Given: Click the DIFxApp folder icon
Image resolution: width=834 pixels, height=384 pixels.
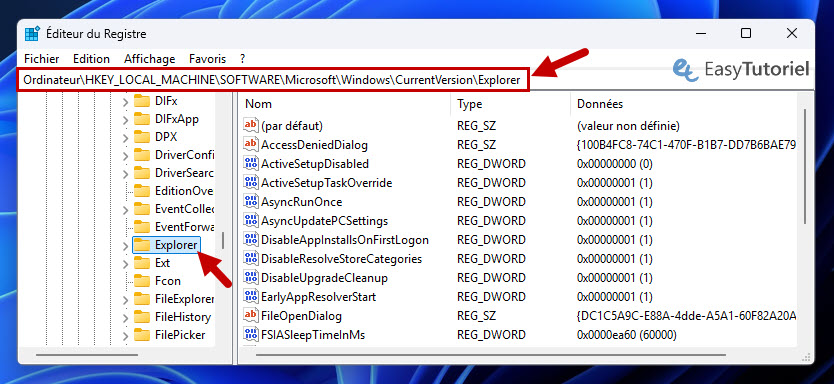Looking at the screenshot, I should pyautogui.click(x=141, y=119).
